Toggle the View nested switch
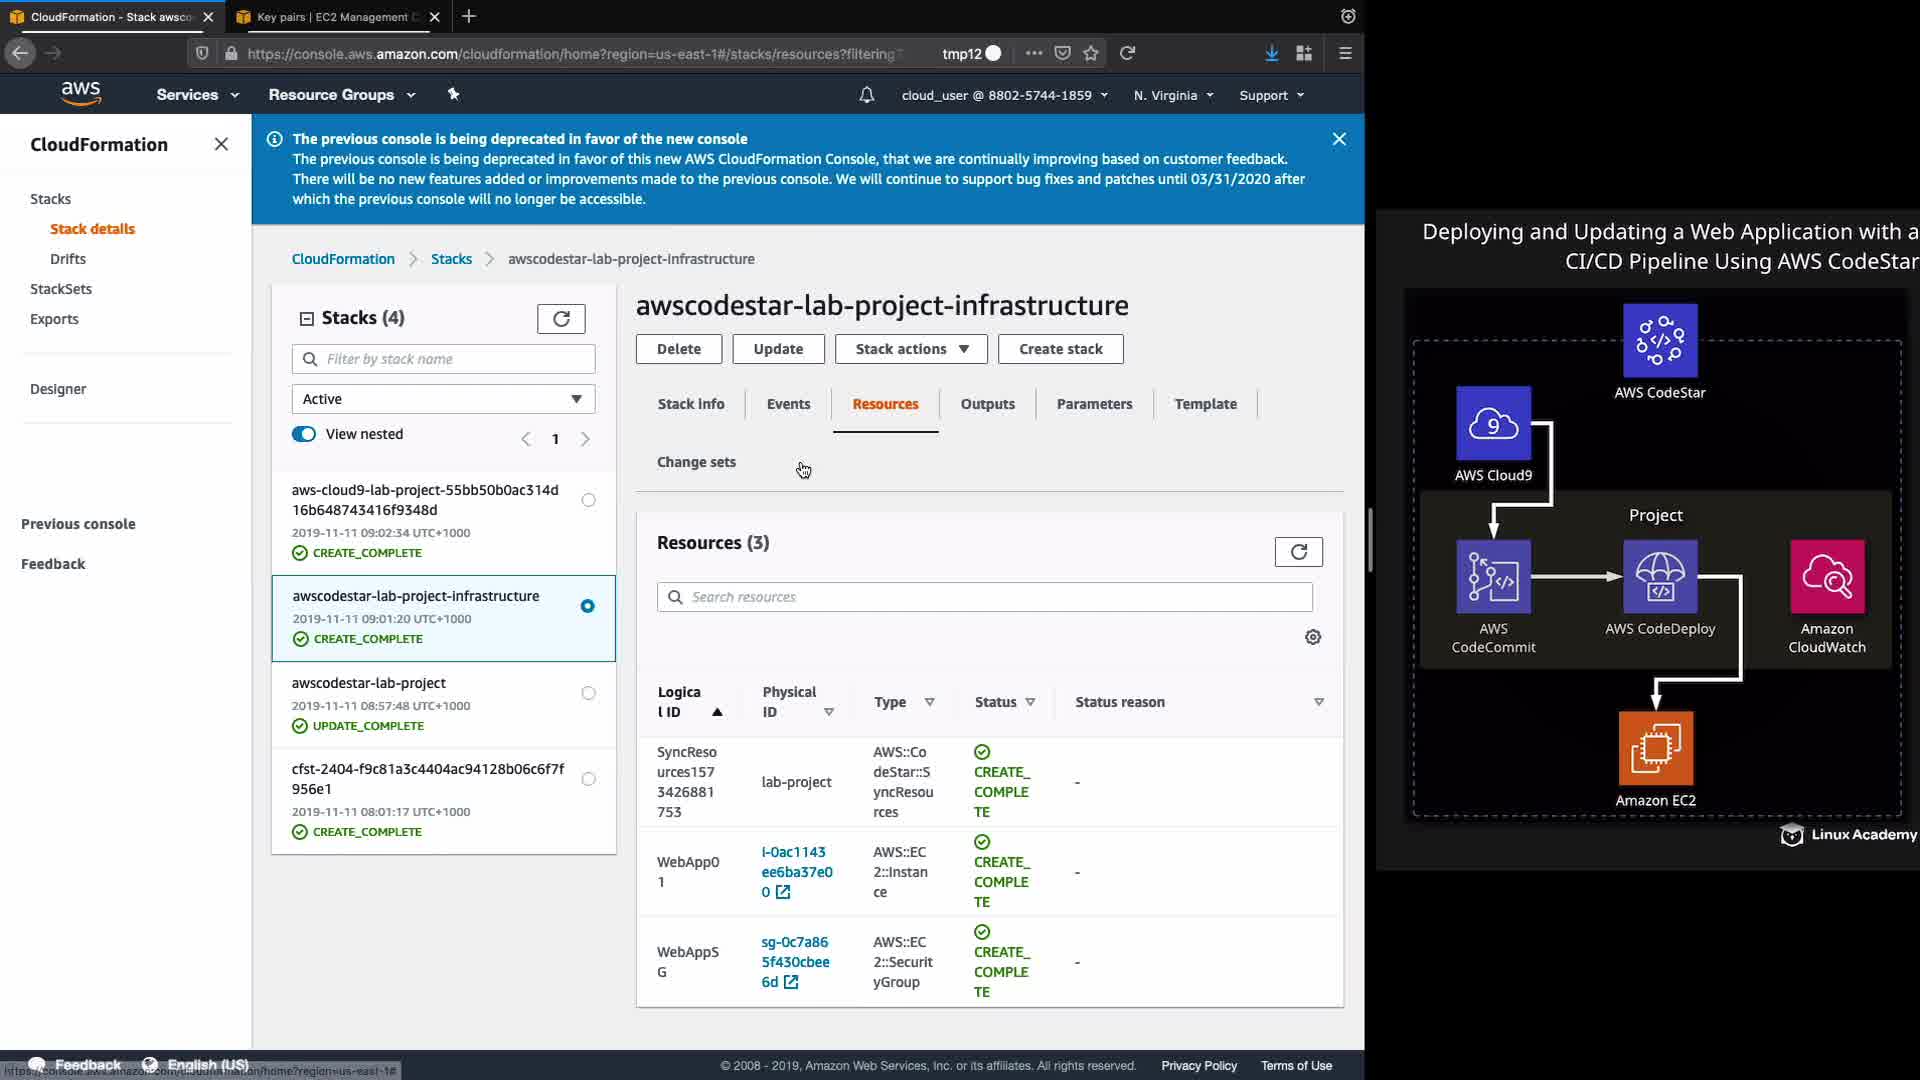 click(x=304, y=434)
